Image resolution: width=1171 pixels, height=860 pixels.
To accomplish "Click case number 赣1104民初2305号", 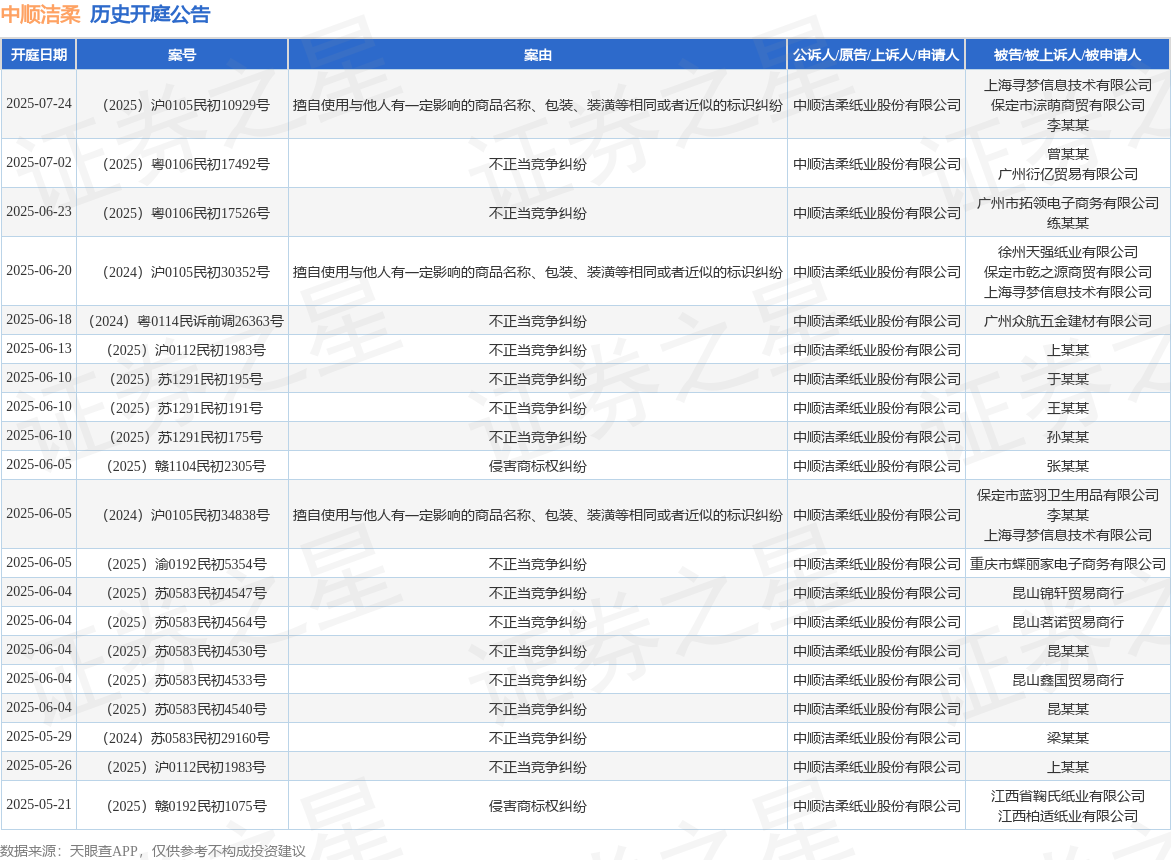I will 186,467.
